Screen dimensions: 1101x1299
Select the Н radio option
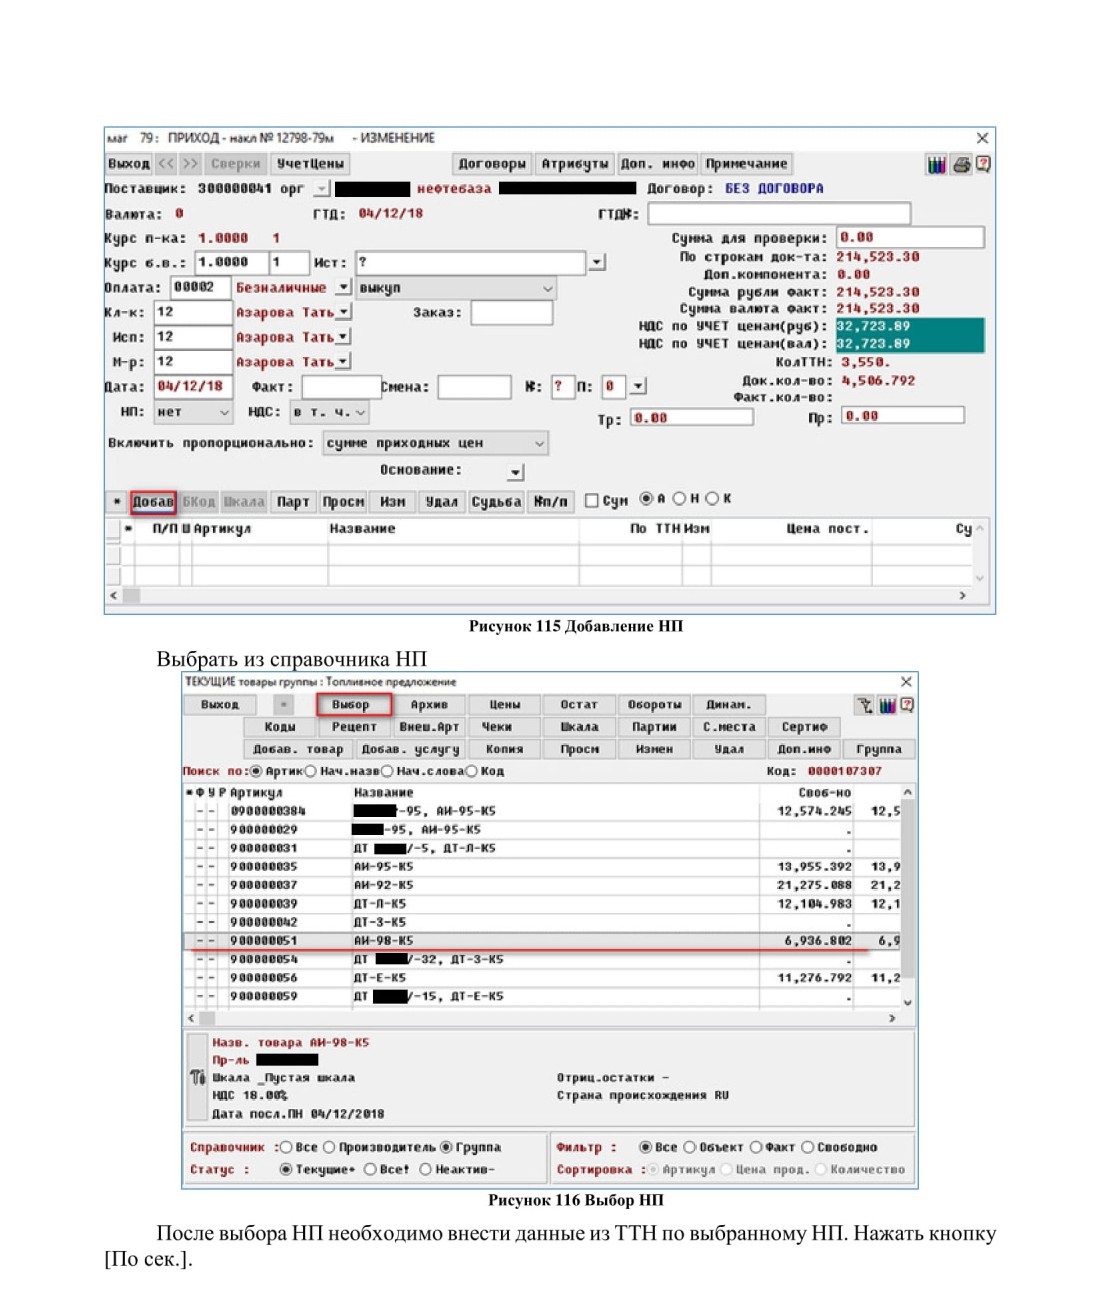[679, 499]
